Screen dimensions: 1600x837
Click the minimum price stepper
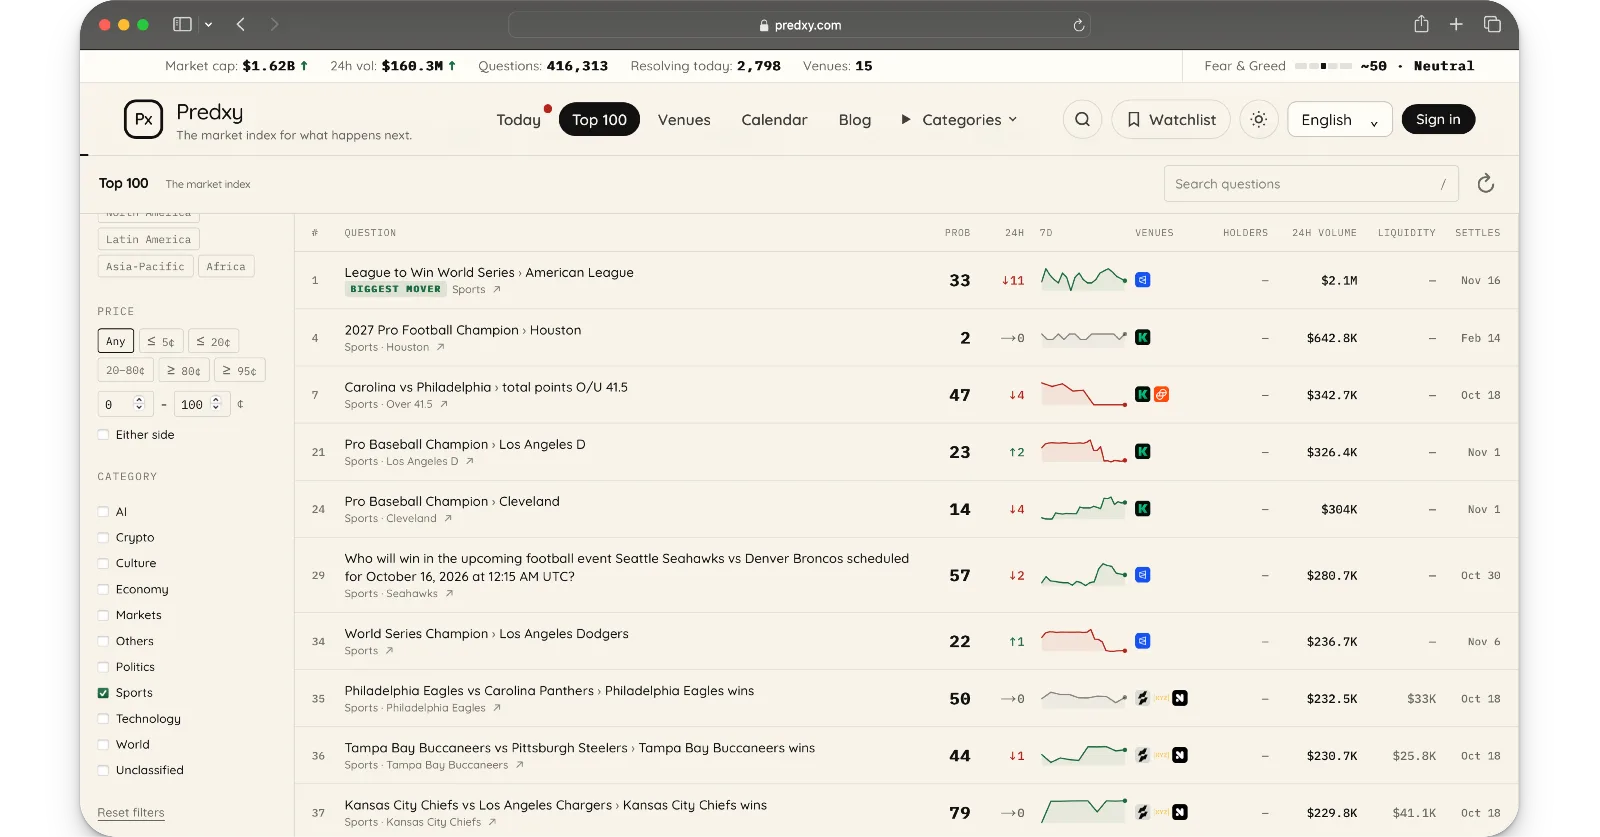tap(139, 404)
